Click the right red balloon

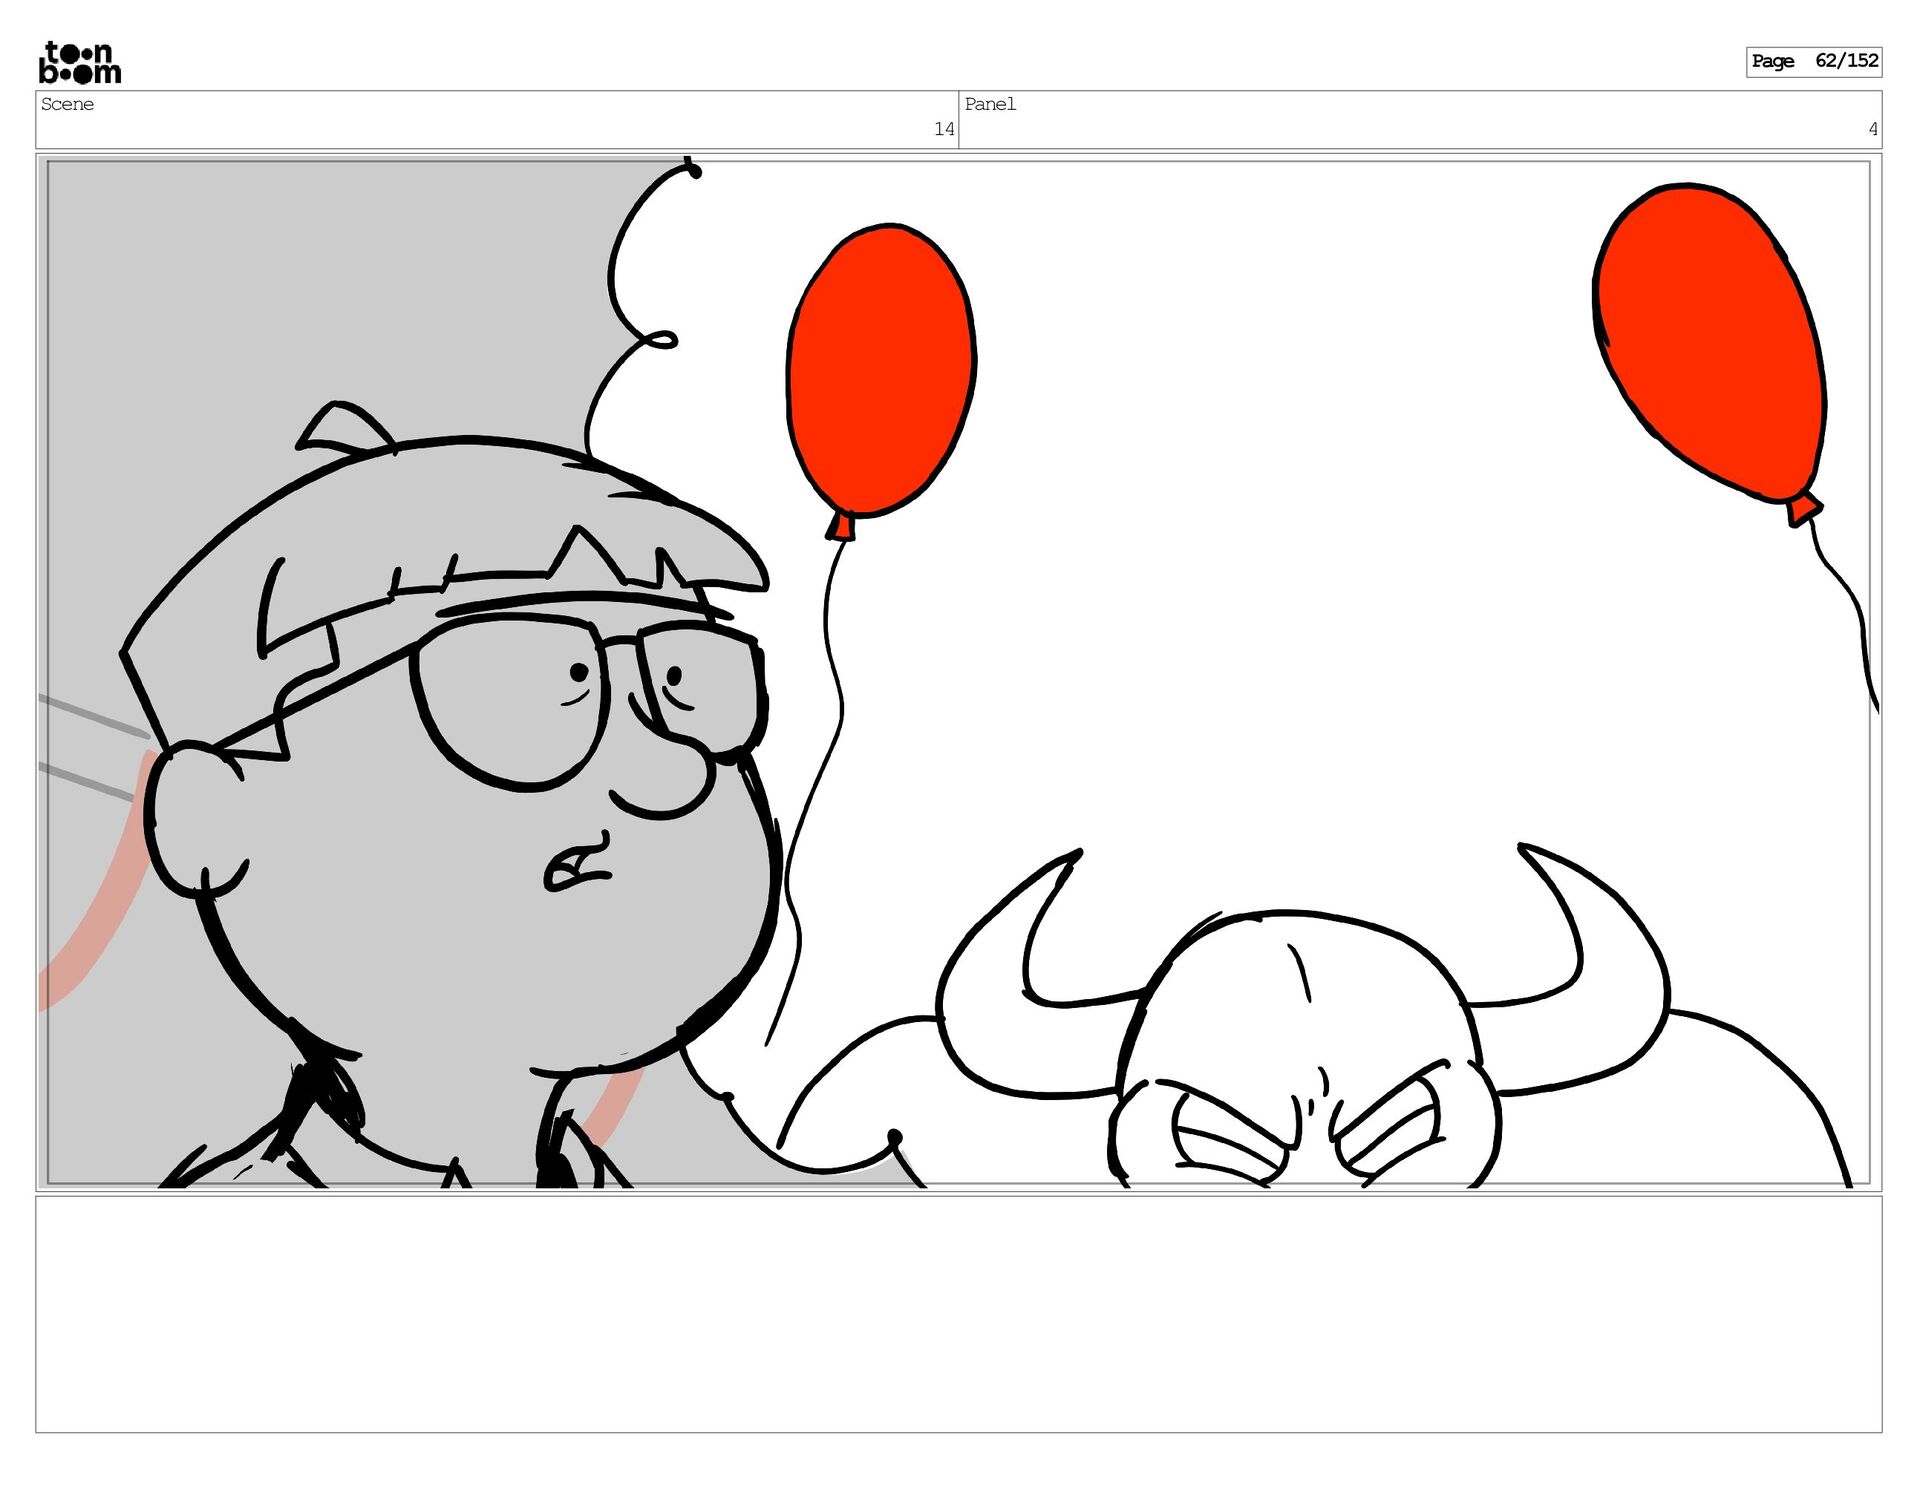click(x=1710, y=340)
